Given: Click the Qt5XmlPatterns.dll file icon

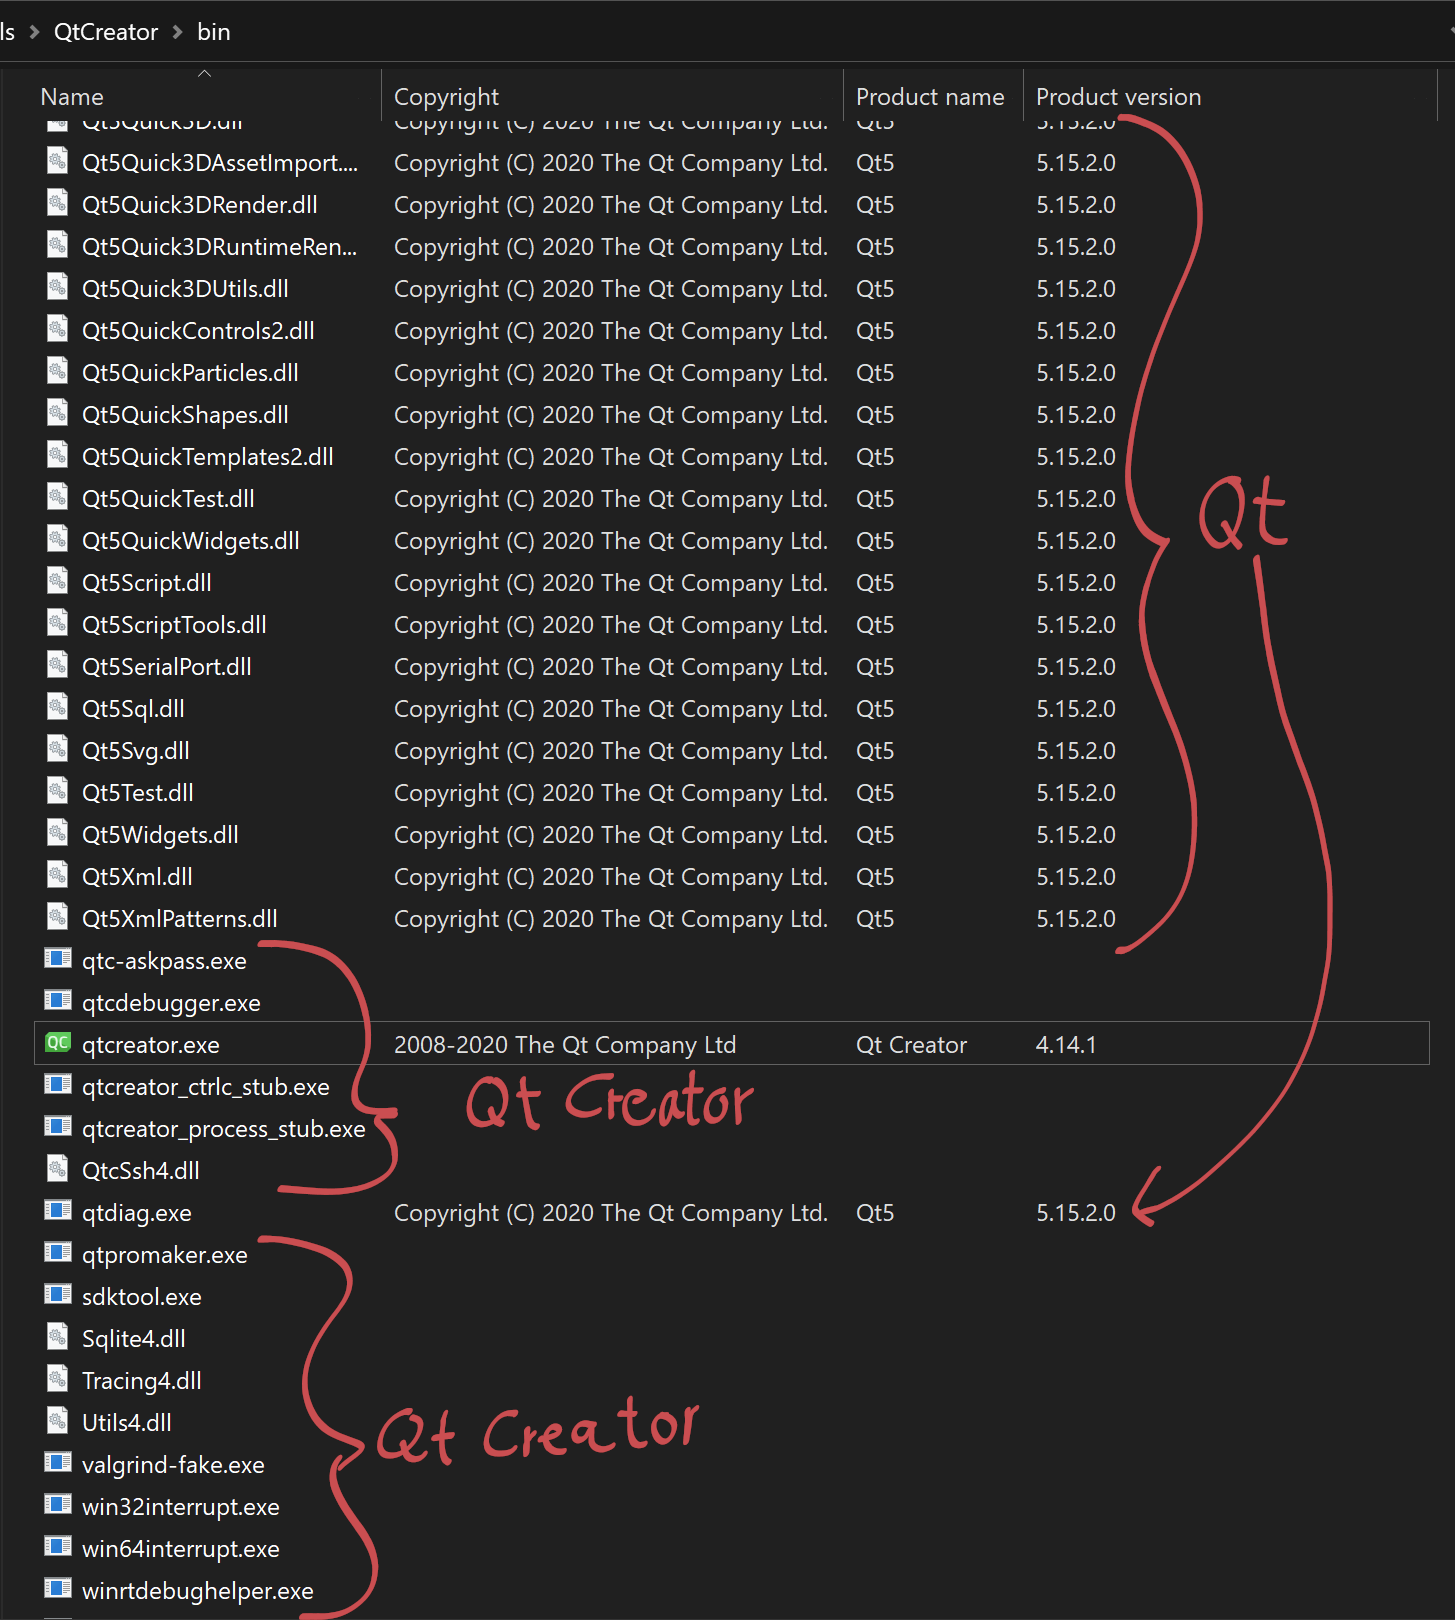Looking at the screenshot, I should [58, 917].
